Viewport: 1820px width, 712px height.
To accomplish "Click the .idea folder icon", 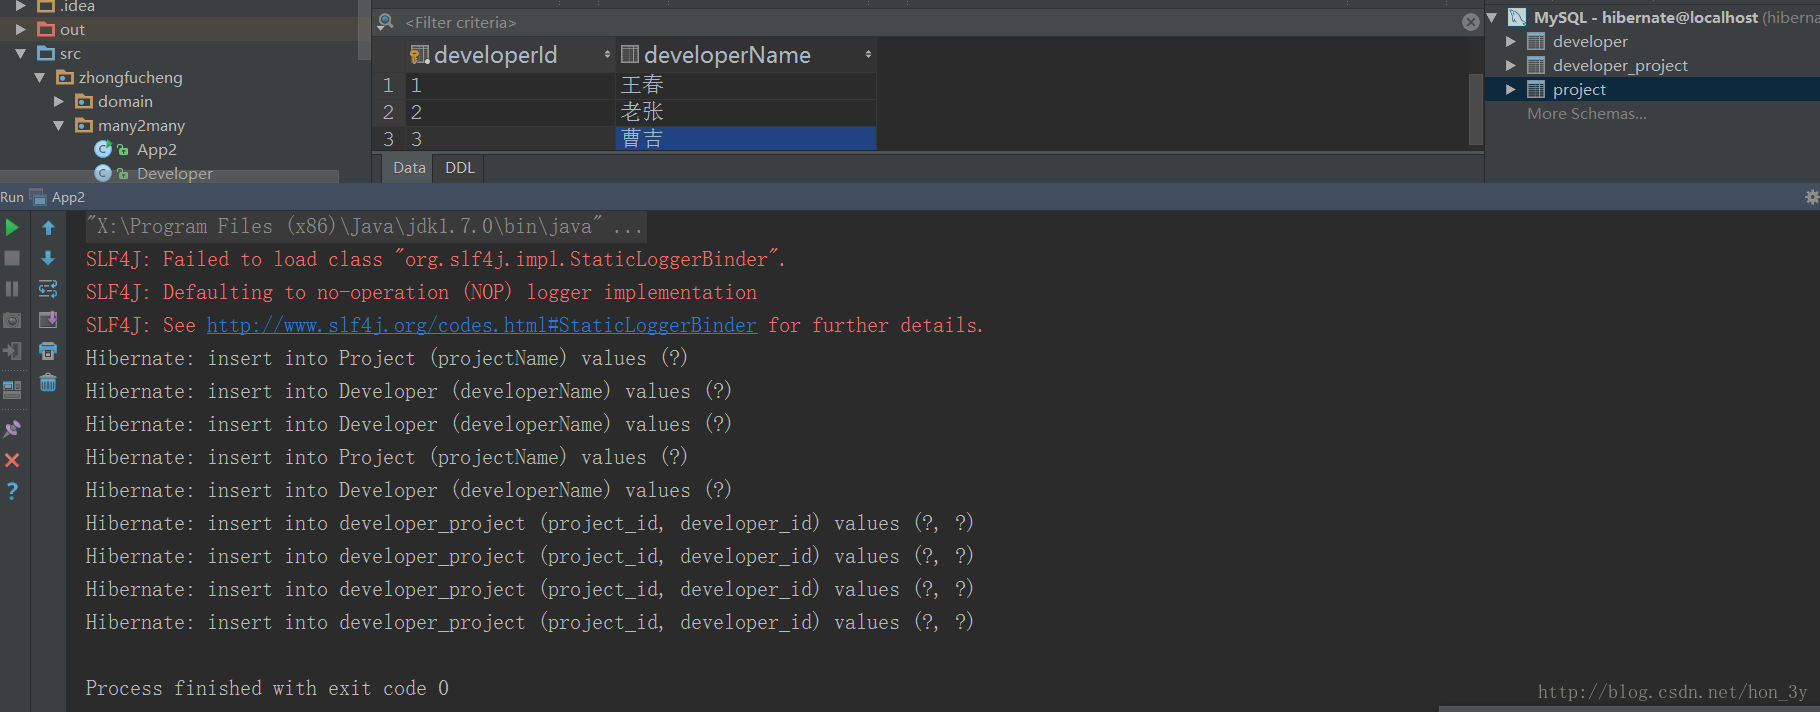I will [46, 5].
